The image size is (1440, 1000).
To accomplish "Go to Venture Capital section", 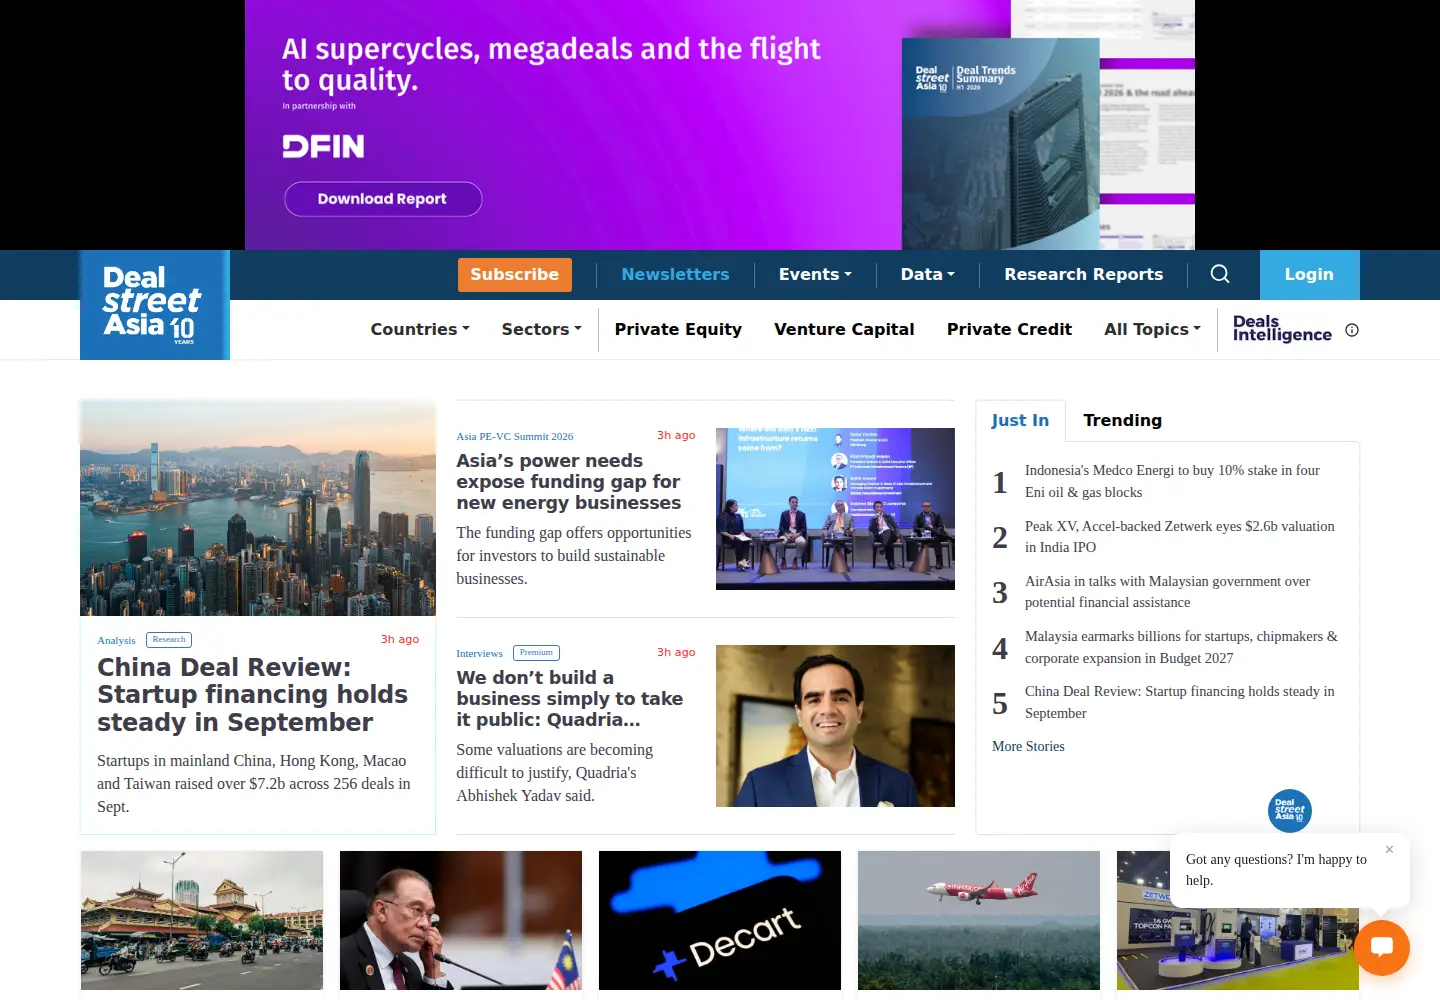I will (x=844, y=329).
